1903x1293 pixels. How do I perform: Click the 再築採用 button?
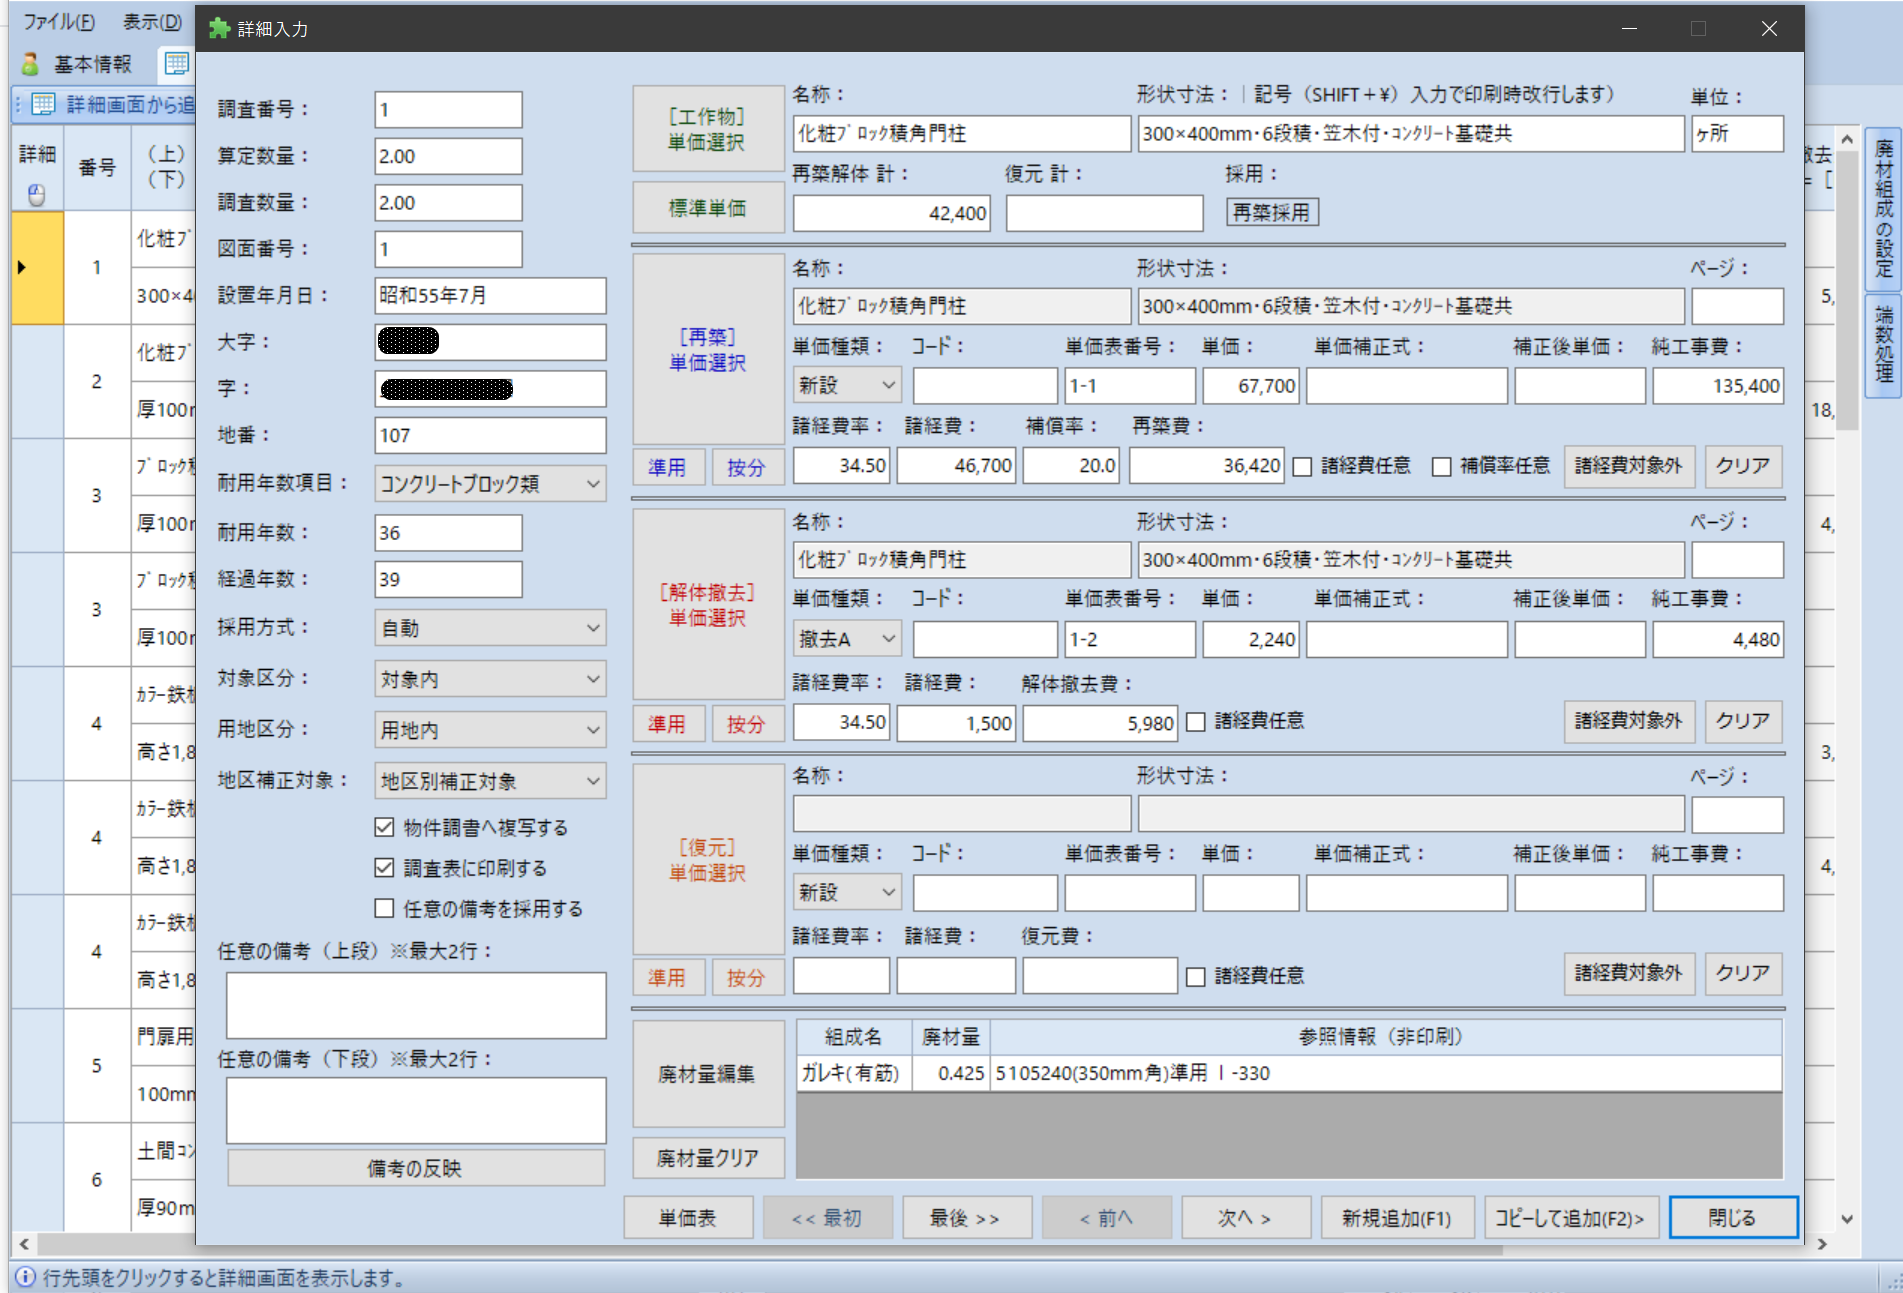tap(1272, 212)
